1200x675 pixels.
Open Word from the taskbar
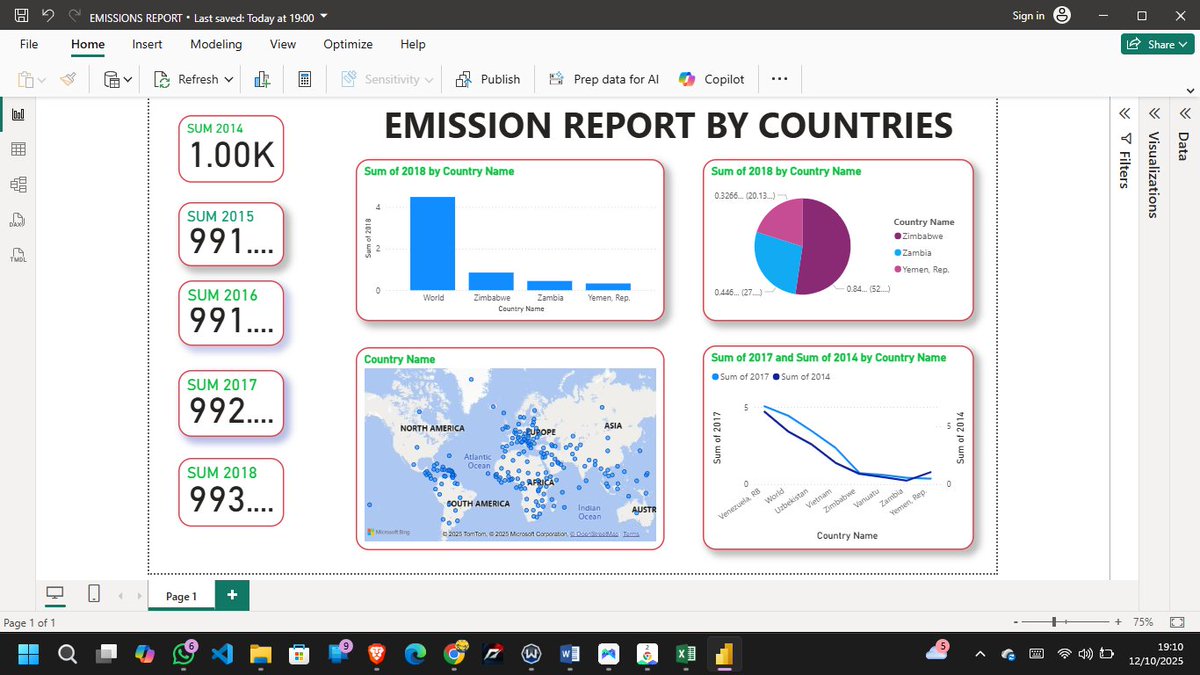[x=570, y=654]
